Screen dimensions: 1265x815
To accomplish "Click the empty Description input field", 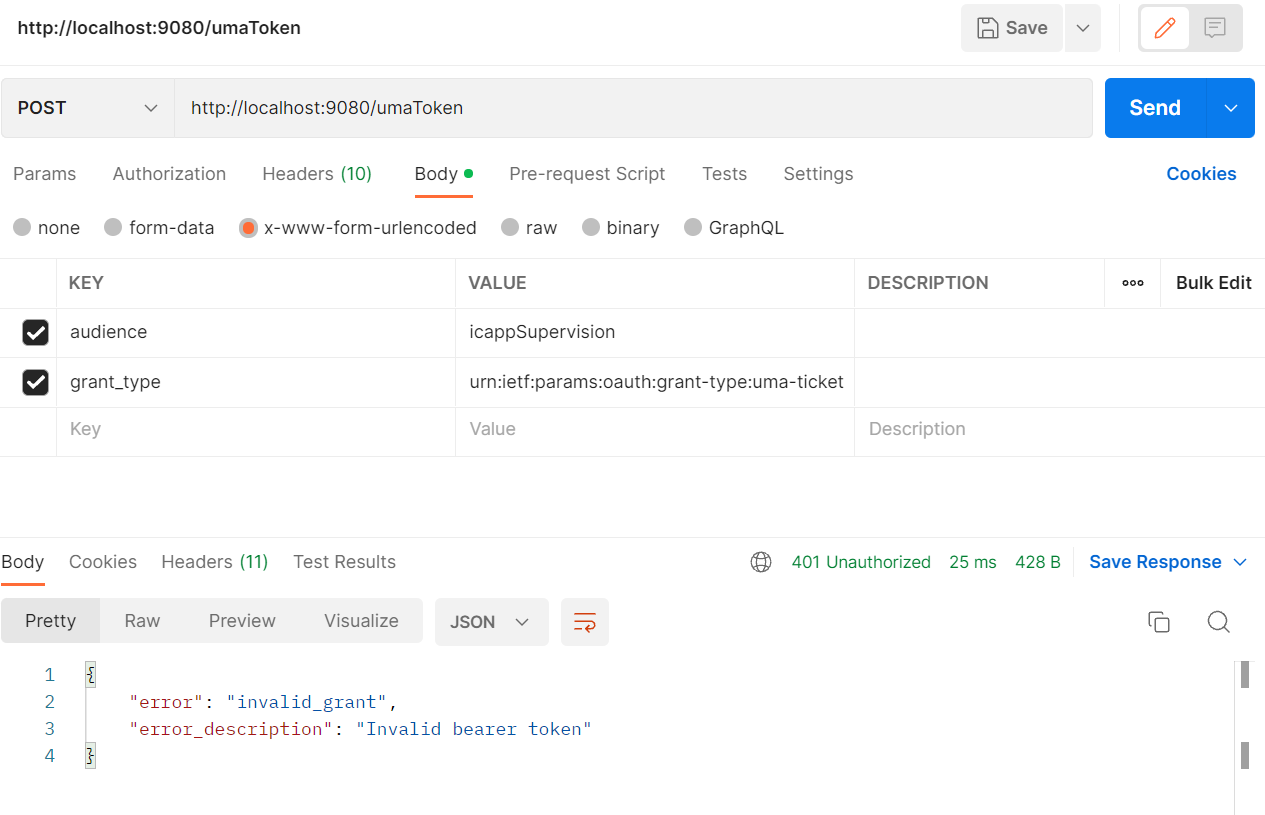I will tap(1059, 431).
